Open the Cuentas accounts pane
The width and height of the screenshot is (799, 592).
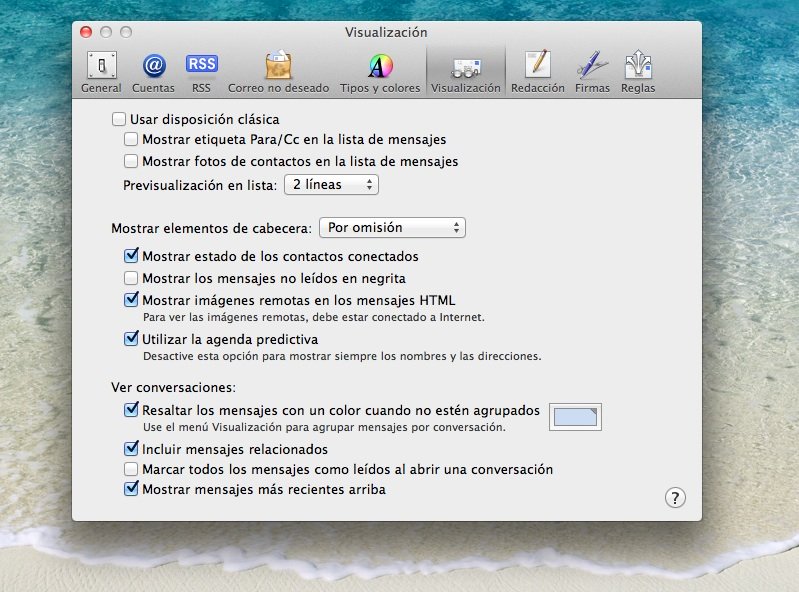[x=153, y=72]
